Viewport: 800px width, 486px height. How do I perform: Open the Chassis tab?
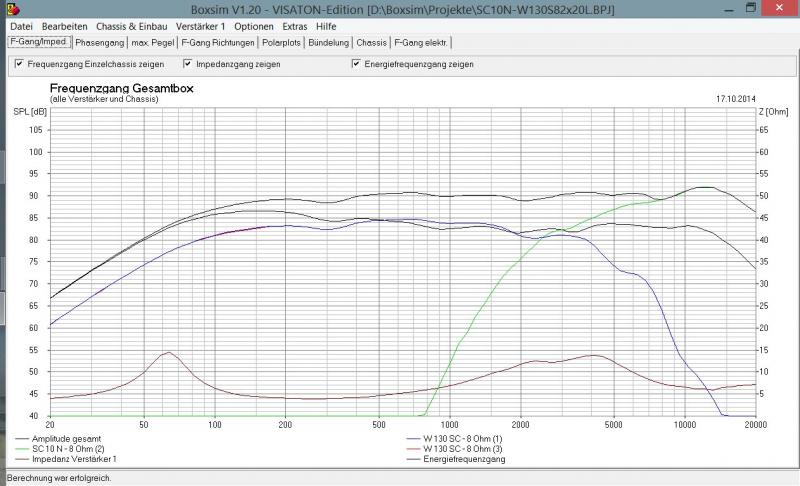coord(371,43)
